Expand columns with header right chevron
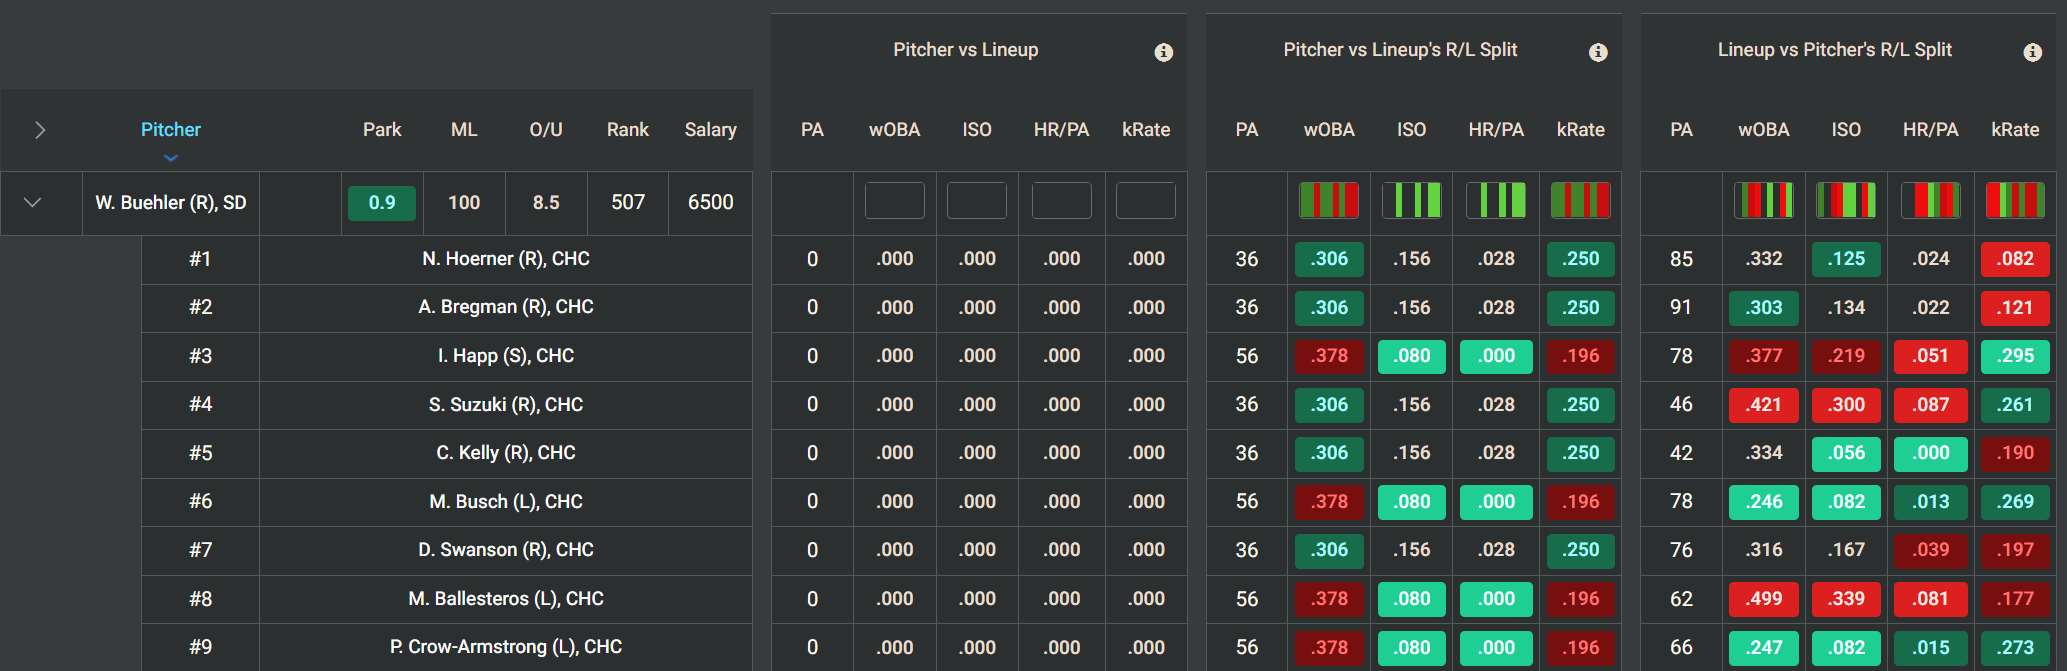The image size is (2067, 671). pyautogui.click(x=40, y=130)
